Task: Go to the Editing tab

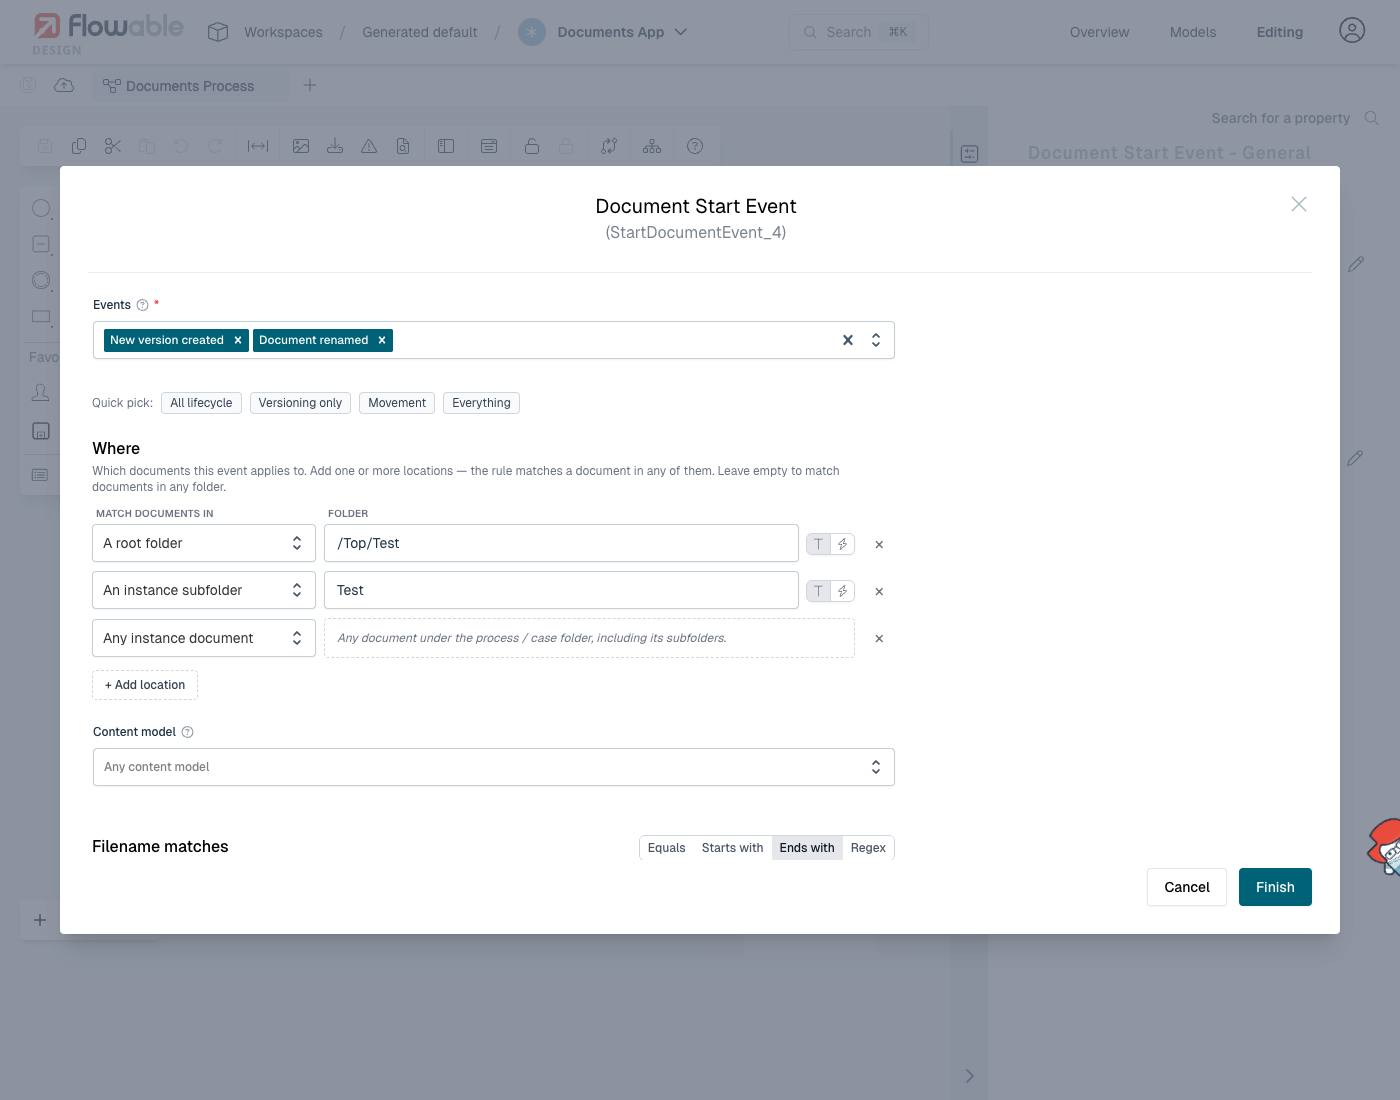Action: (1280, 32)
